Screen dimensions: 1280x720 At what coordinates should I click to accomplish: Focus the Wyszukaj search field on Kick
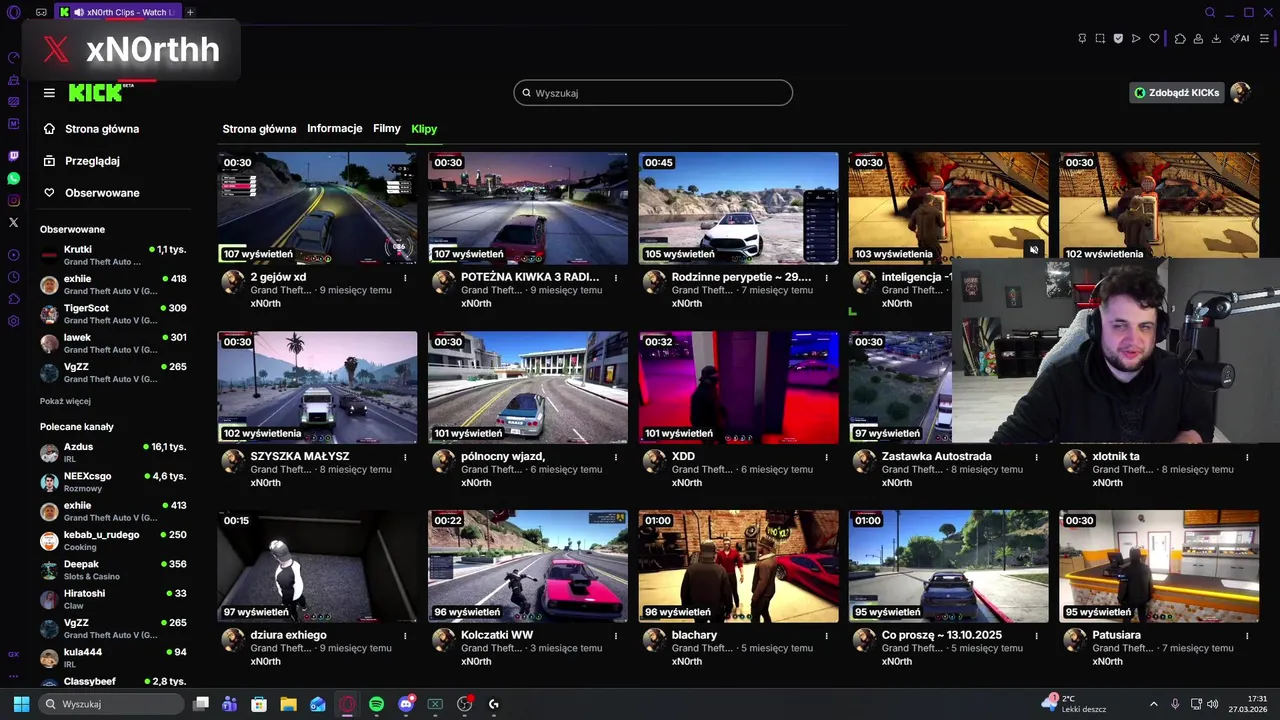coord(653,93)
